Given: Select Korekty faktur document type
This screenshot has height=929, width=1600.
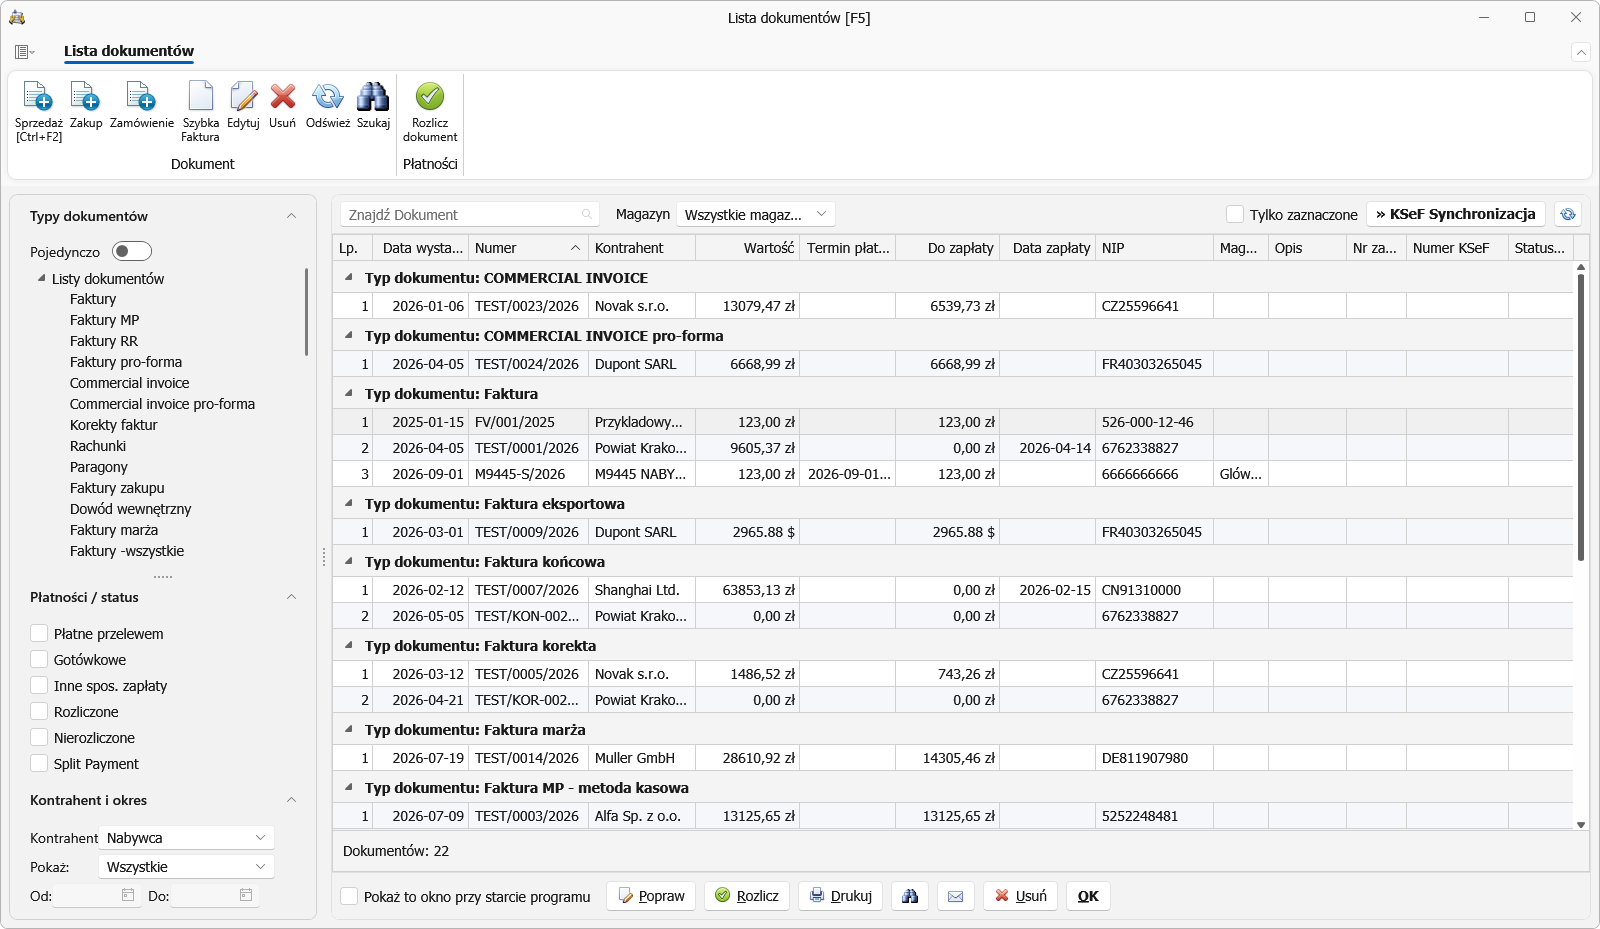Looking at the screenshot, I should [x=114, y=425].
